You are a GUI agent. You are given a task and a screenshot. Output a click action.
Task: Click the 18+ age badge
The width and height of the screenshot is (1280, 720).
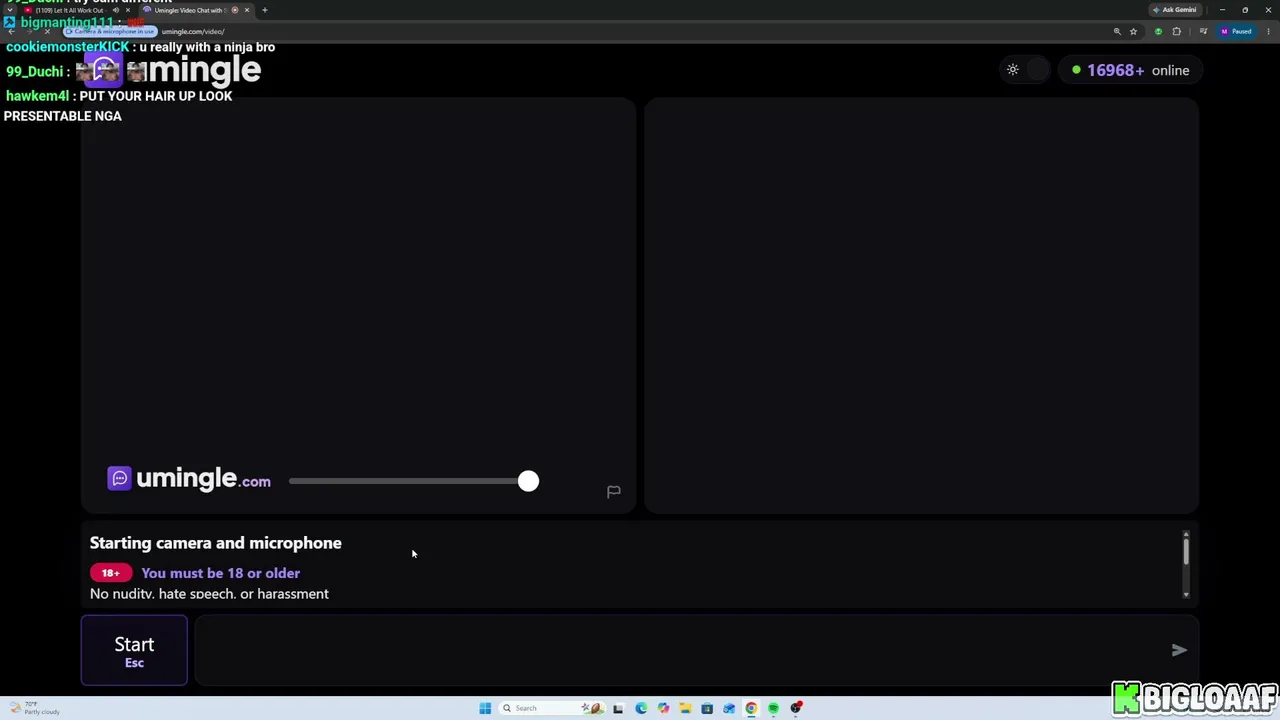coord(110,573)
